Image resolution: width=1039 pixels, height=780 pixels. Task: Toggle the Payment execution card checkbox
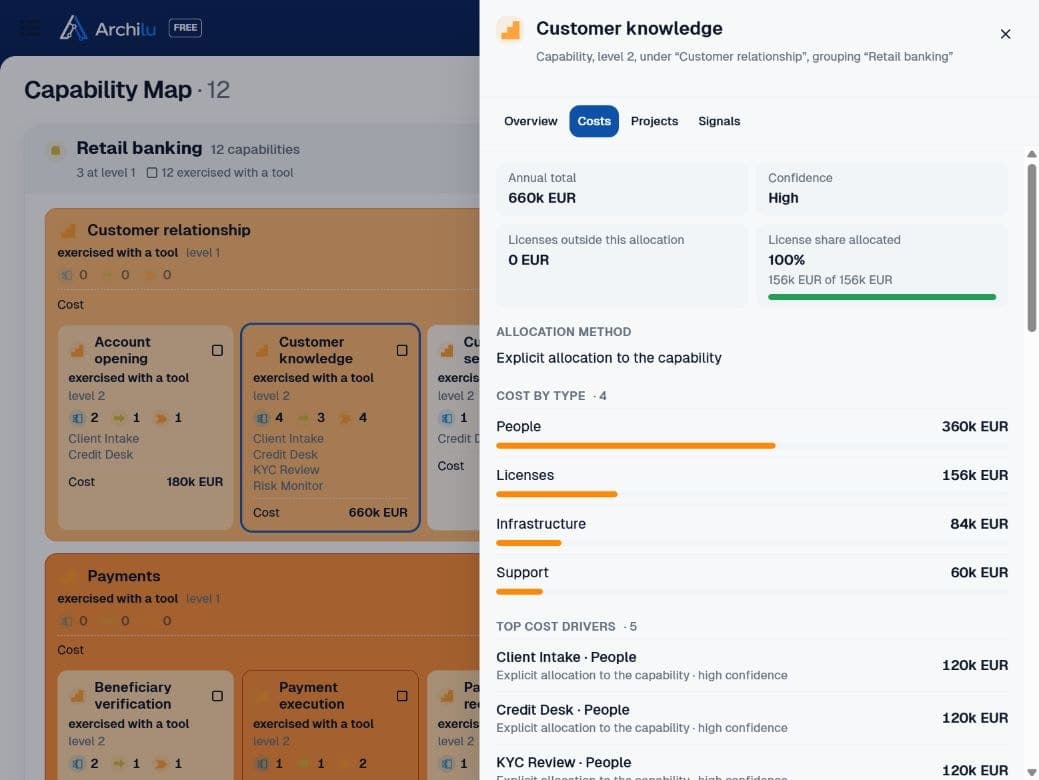pyautogui.click(x=402, y=696)
